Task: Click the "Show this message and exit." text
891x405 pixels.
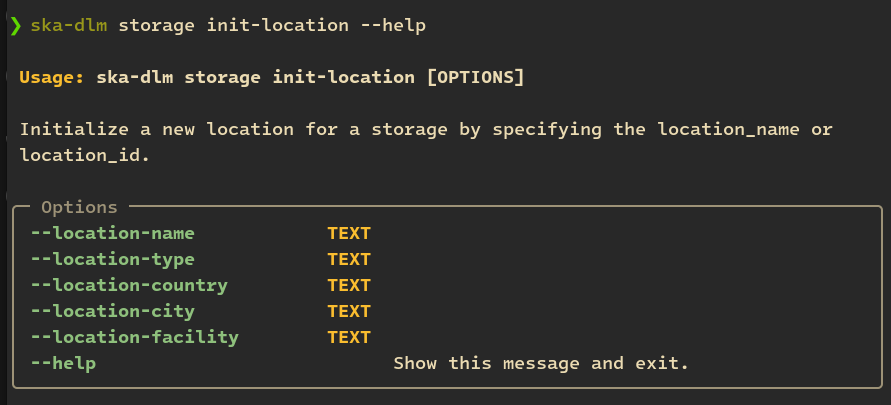Action: 541,364
